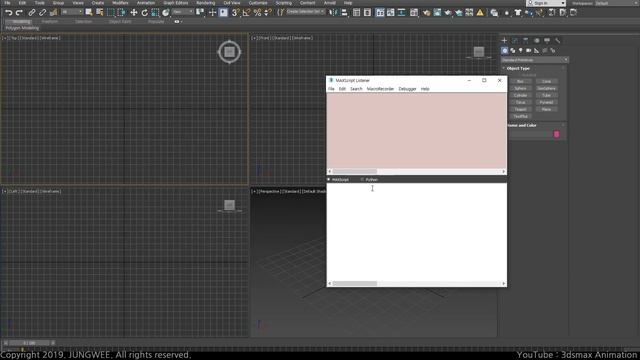This screenshot has height=360, width=640.
Task: Click the yellow warning triangle toolbar icon
Action: [x=480, y=13]
